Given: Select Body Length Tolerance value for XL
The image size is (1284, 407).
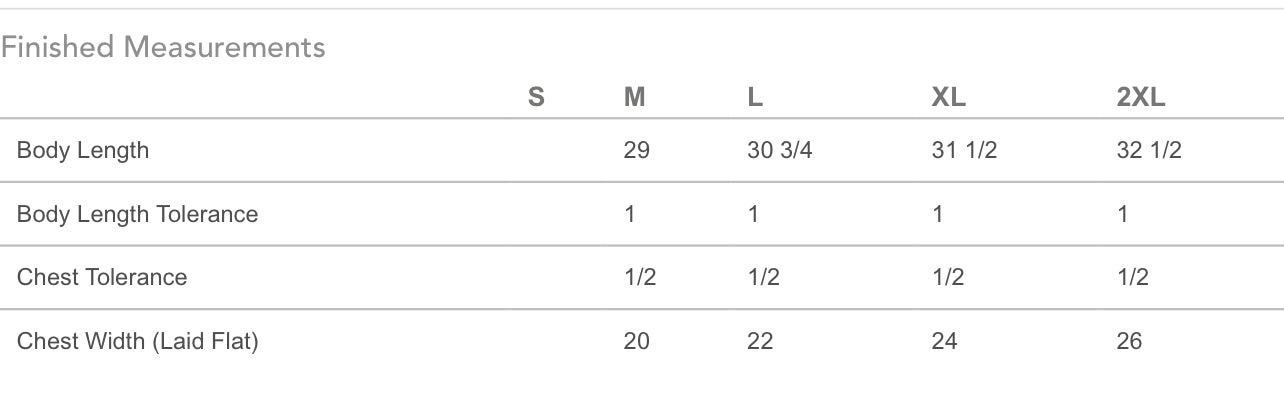Looking at the screenshot, I should pos(938,214).
